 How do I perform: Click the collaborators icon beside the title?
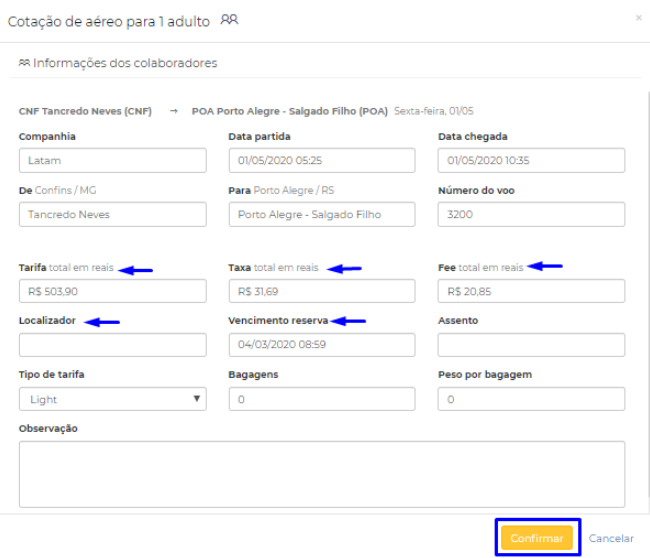point(229,19)
